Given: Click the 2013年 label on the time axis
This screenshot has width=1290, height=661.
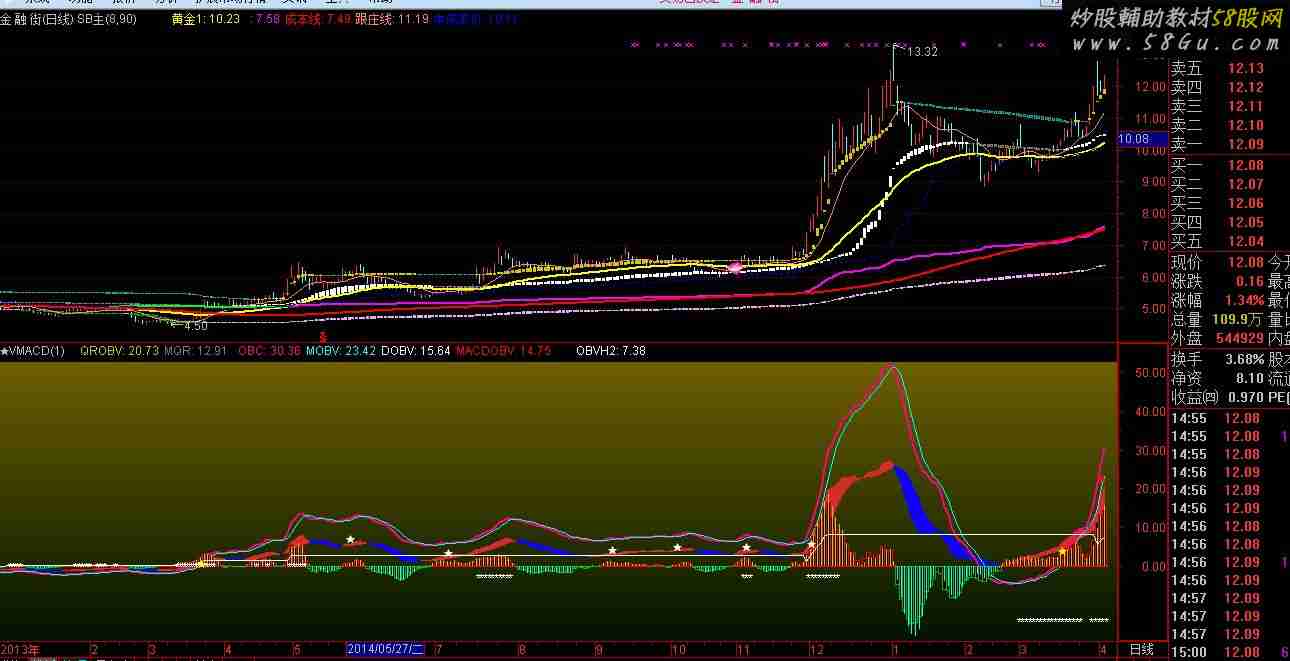Looking at the screenshot, I should (21, 649).
